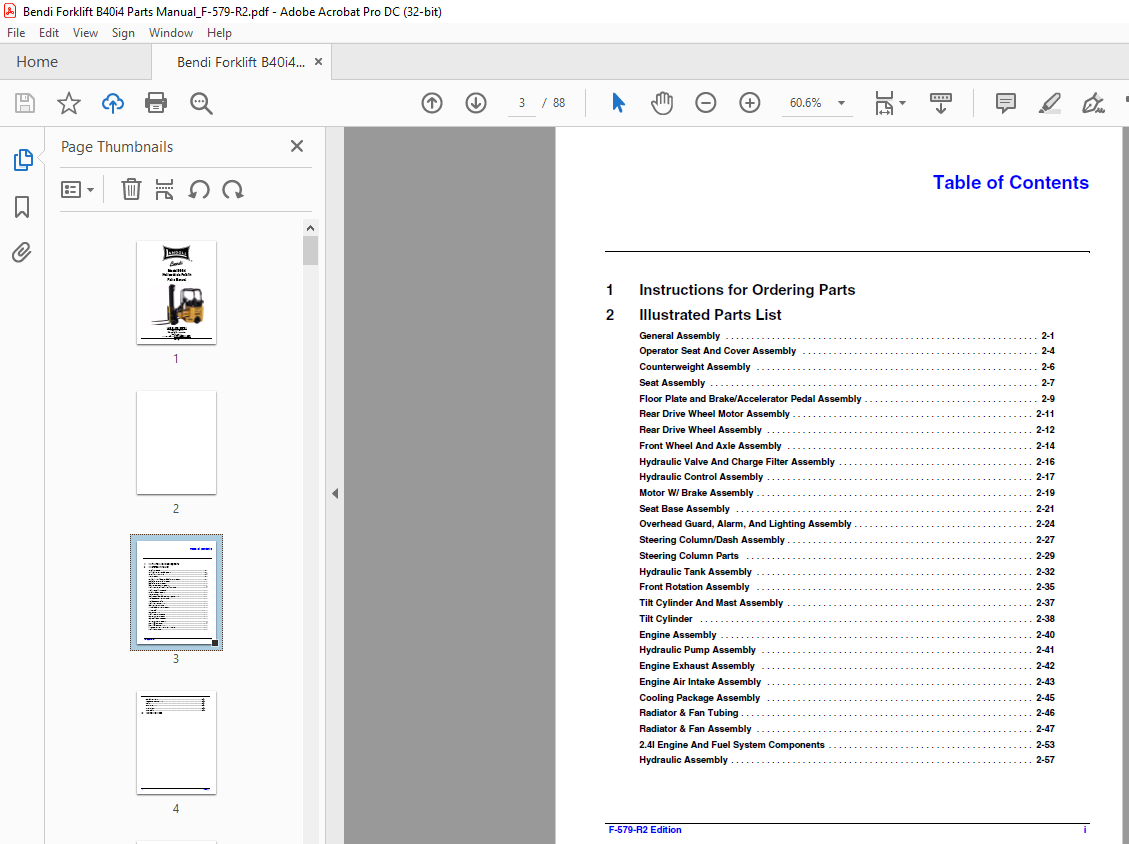
Task: Rotate page counterclockwise
Action: tap(199, 190)
